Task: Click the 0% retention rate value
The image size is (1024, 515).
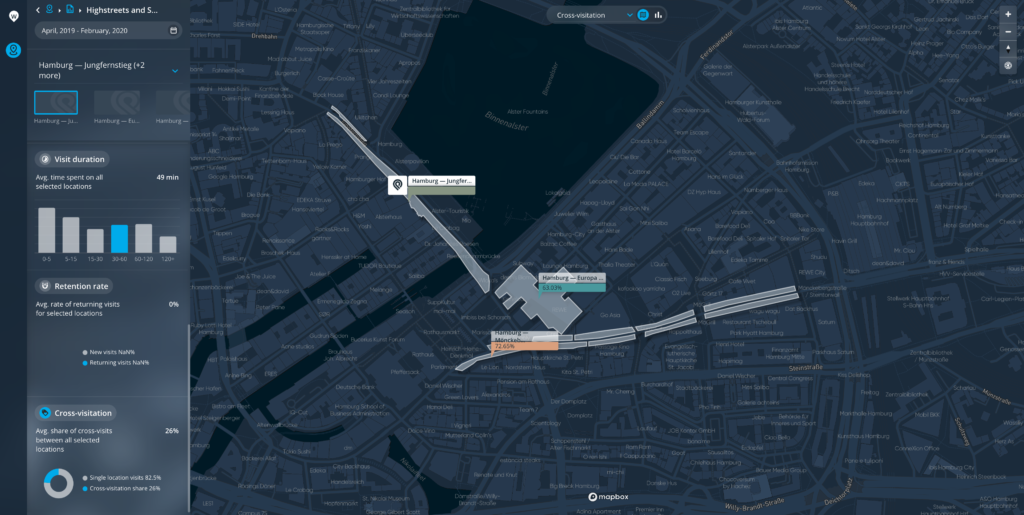Action: pos(174,304)
